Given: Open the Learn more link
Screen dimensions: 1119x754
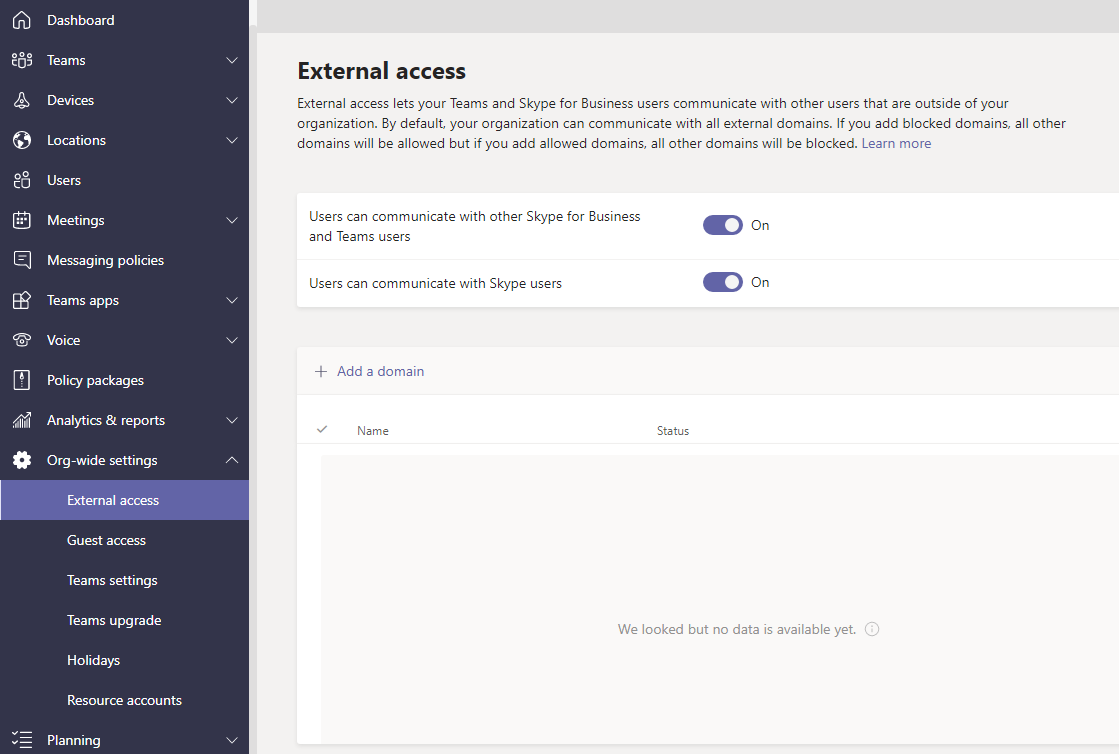Looking at the screenshot, I should point(896,143).
